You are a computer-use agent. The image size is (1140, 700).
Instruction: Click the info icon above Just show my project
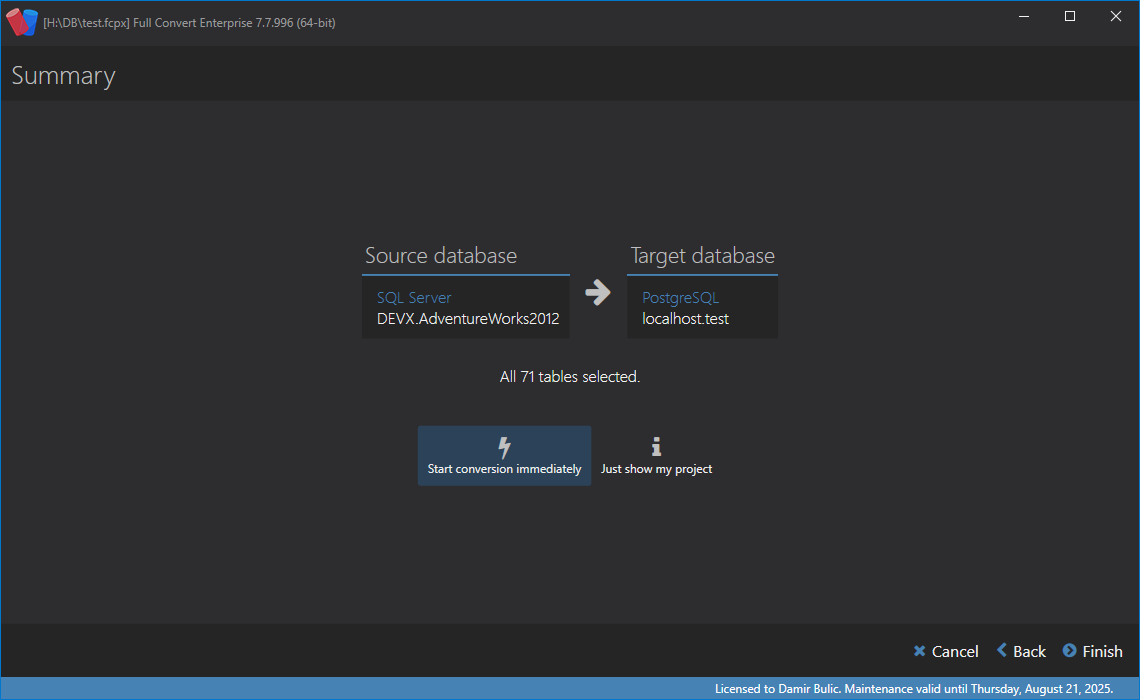(x=656, y=447)
